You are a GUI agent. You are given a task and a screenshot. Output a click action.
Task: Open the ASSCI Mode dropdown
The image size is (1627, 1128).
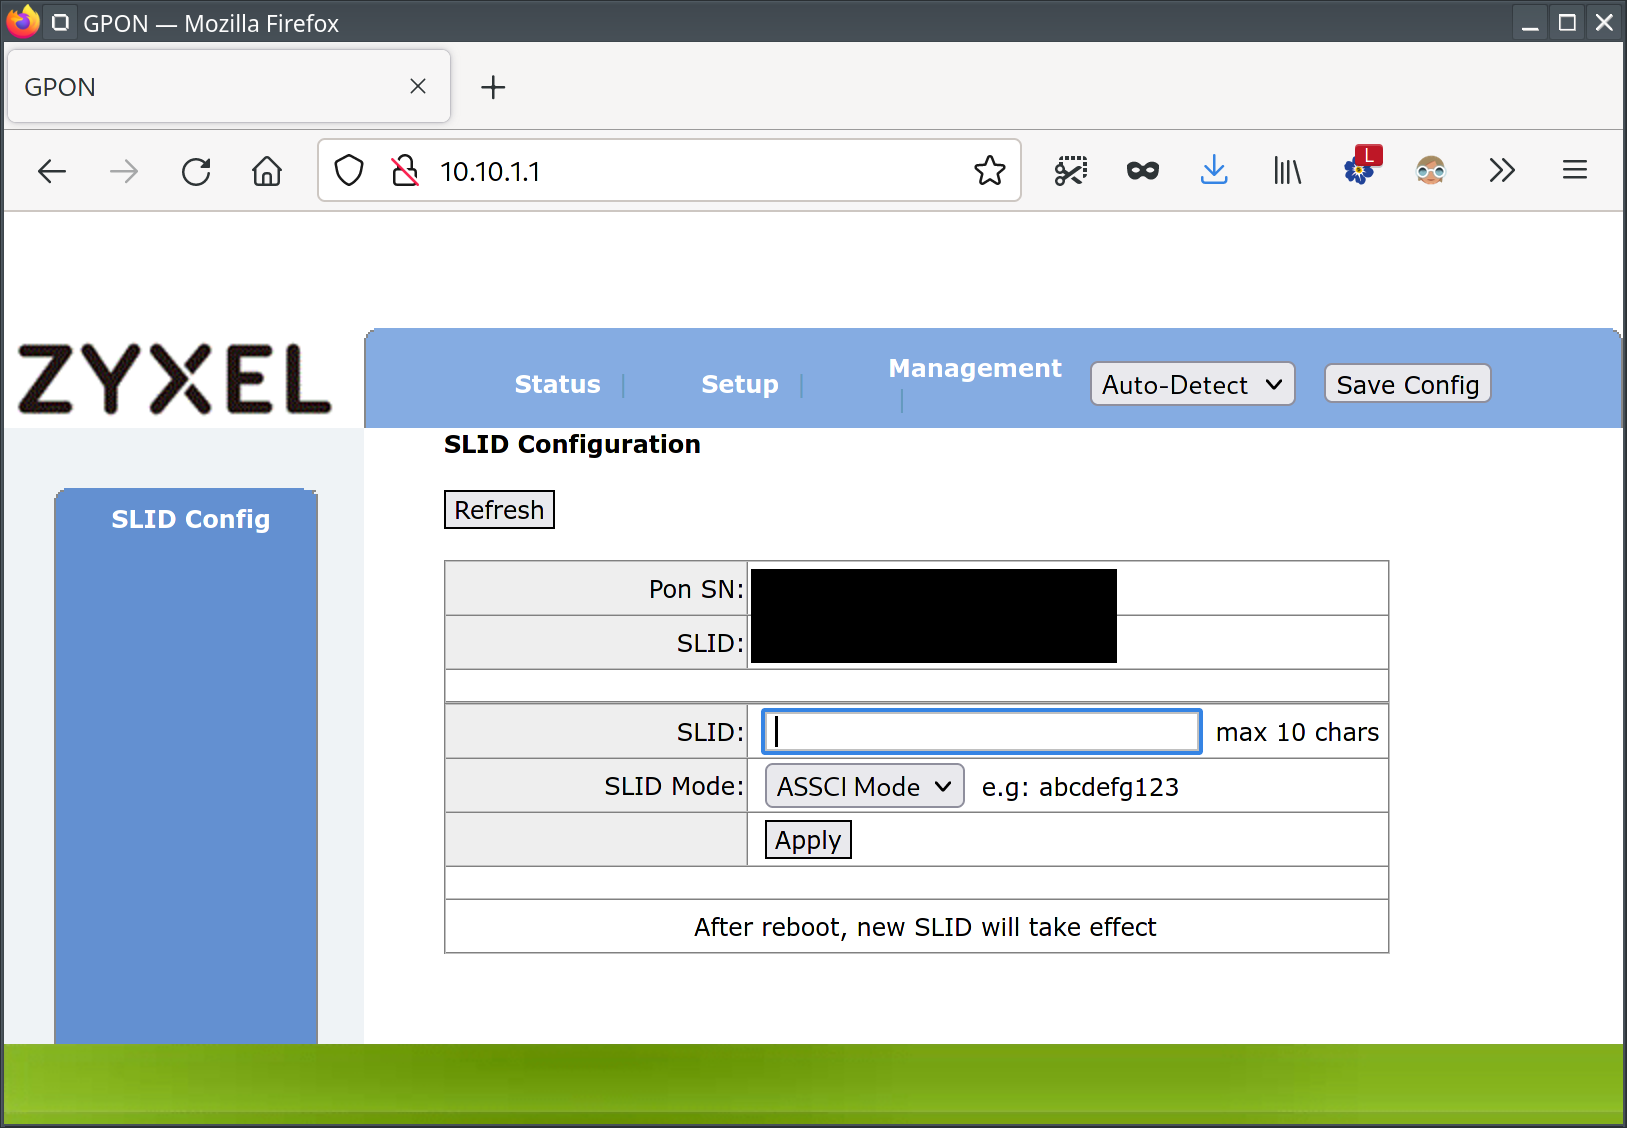[x=864, y=787]
